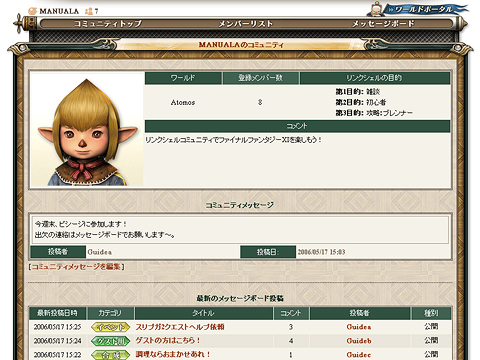480x360 pixels.
Task: Click the MANUALA linkshell icon
Action: 32,11
